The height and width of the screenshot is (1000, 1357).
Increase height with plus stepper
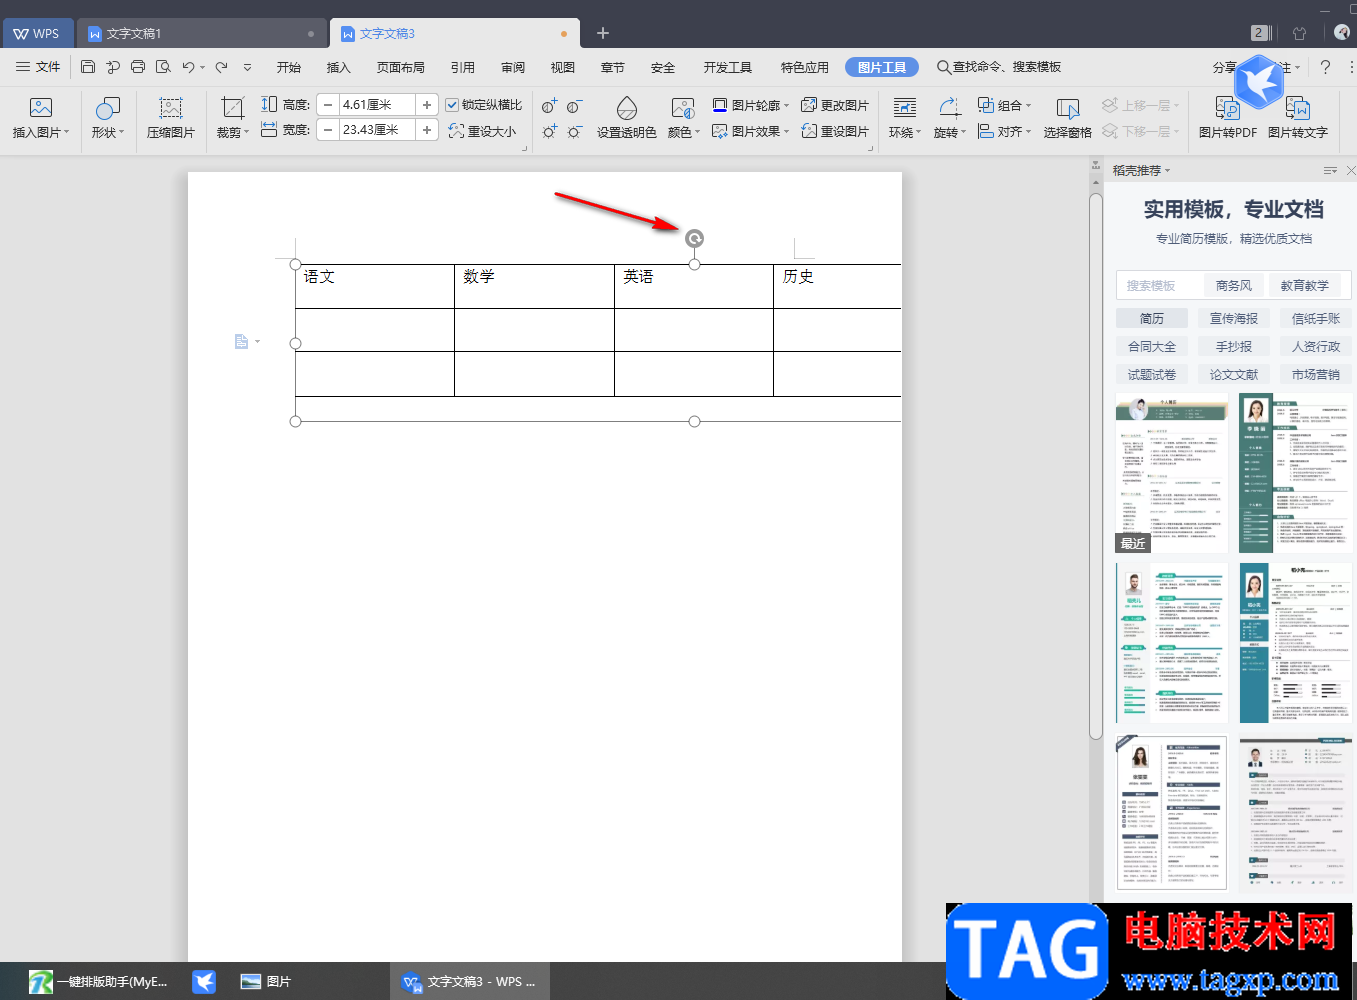pos(427,104)
